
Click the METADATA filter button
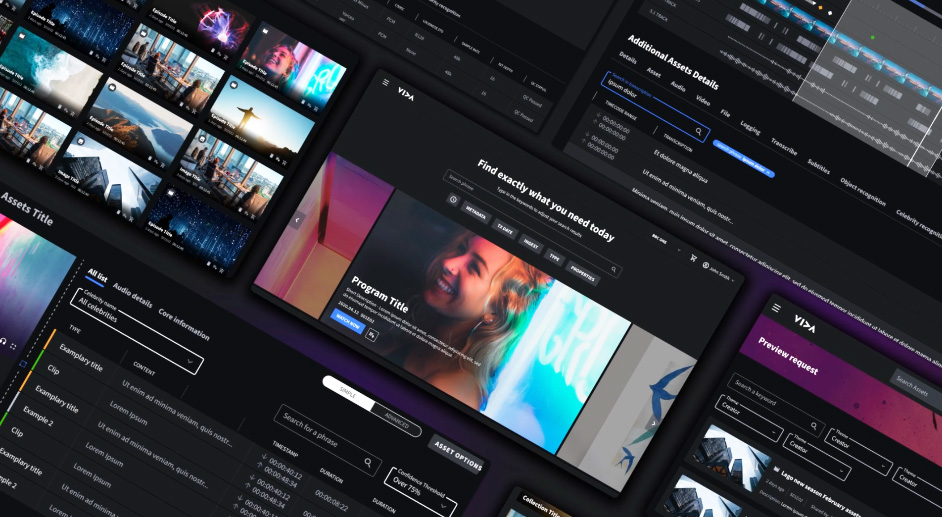tap(476, 213)
